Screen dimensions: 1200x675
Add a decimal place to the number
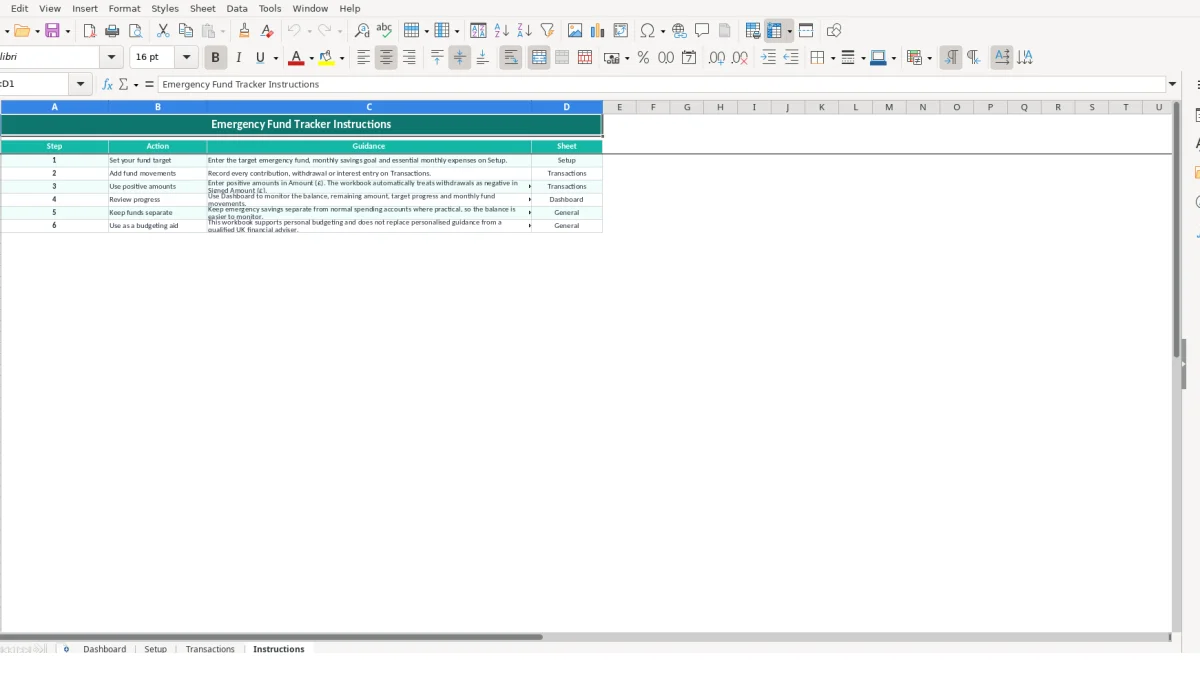[x=717, y=58]
